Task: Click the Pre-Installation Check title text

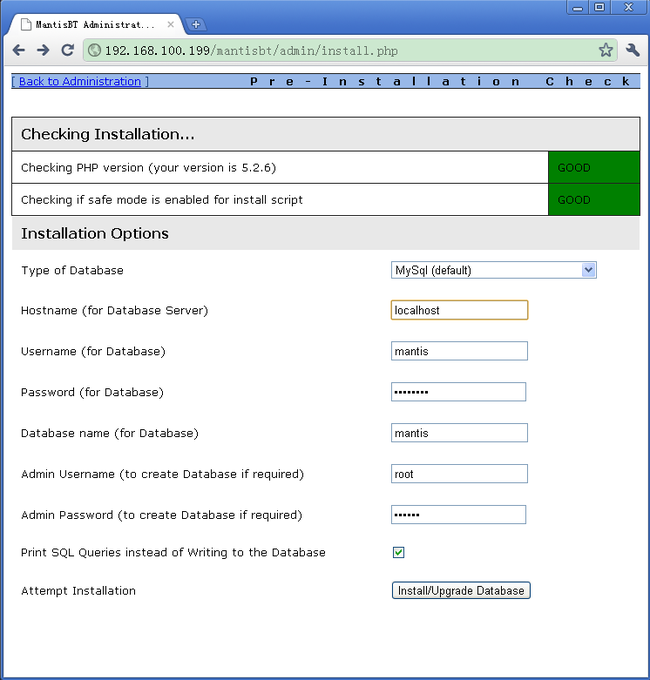Action: [440, 81]
